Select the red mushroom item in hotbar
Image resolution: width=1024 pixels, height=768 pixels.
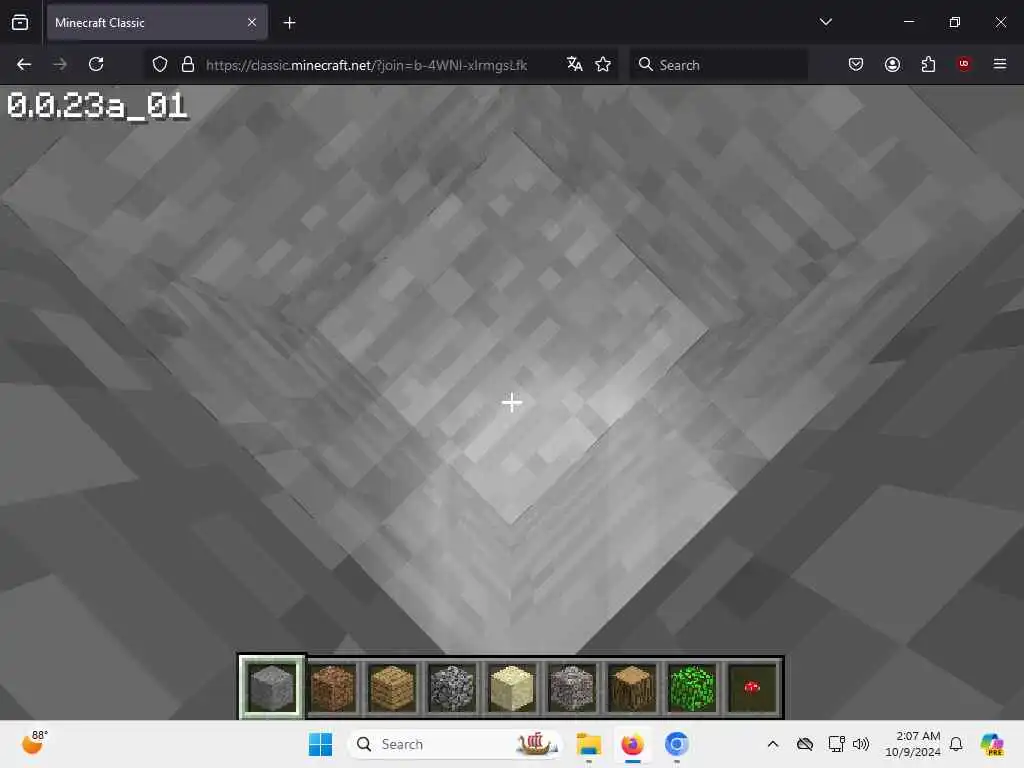pyautogui.click(x=752, y=687)
